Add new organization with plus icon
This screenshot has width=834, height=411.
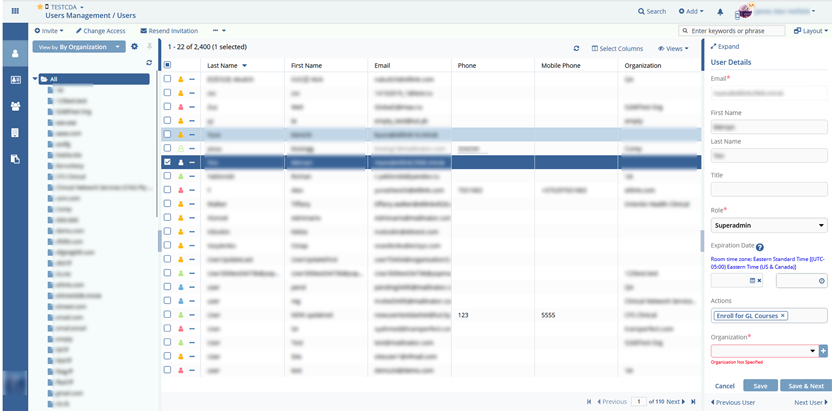823,351
